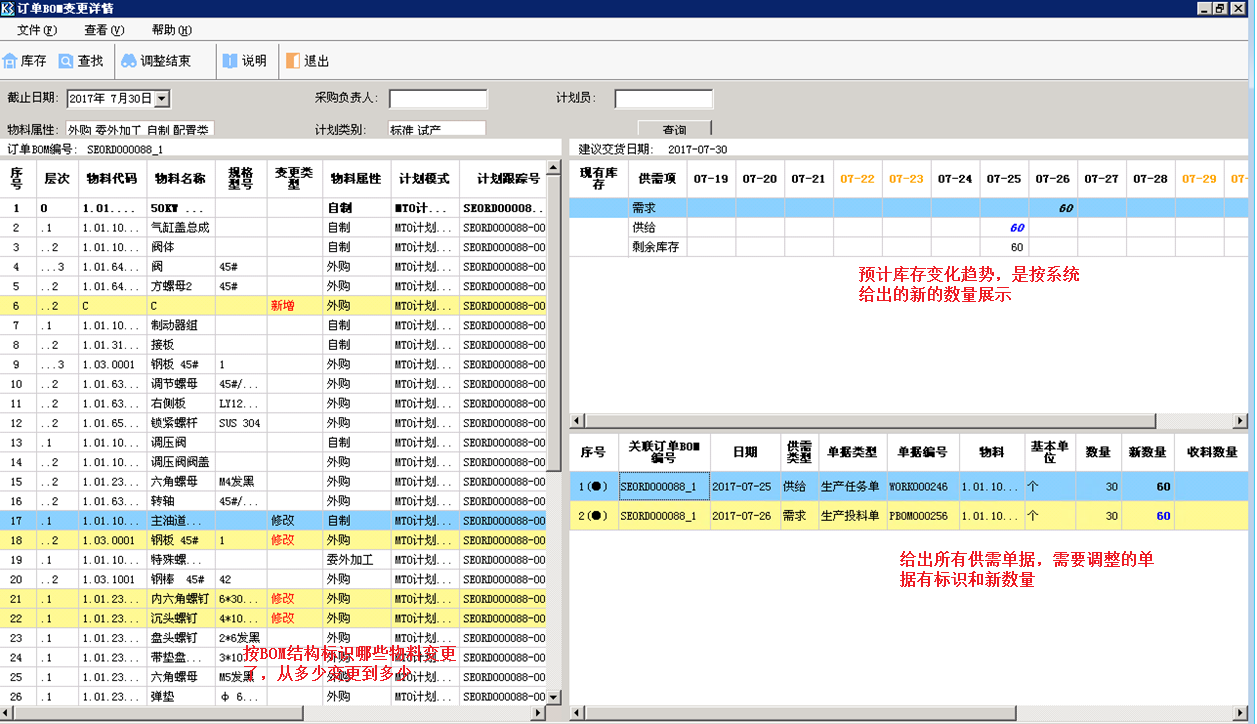Click the application icon in the title bar
This screenshot has height=724, width=1257.
(8, 8)
